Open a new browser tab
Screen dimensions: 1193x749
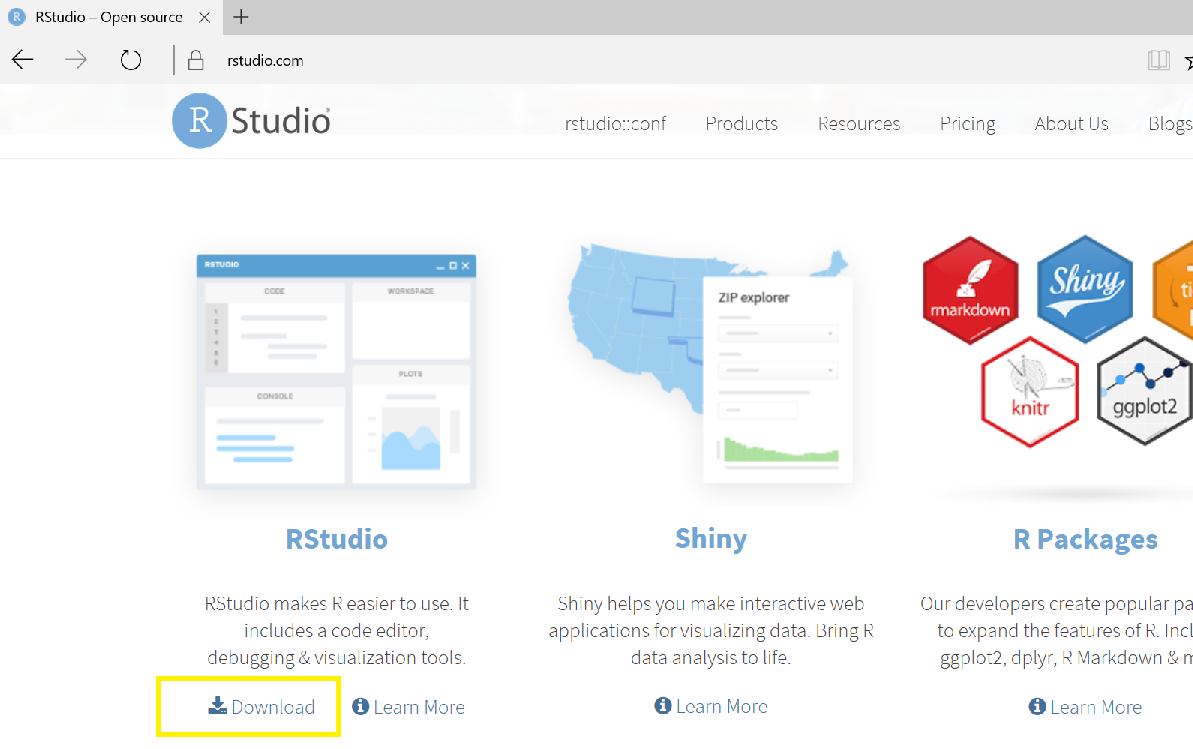coord(240,17)
